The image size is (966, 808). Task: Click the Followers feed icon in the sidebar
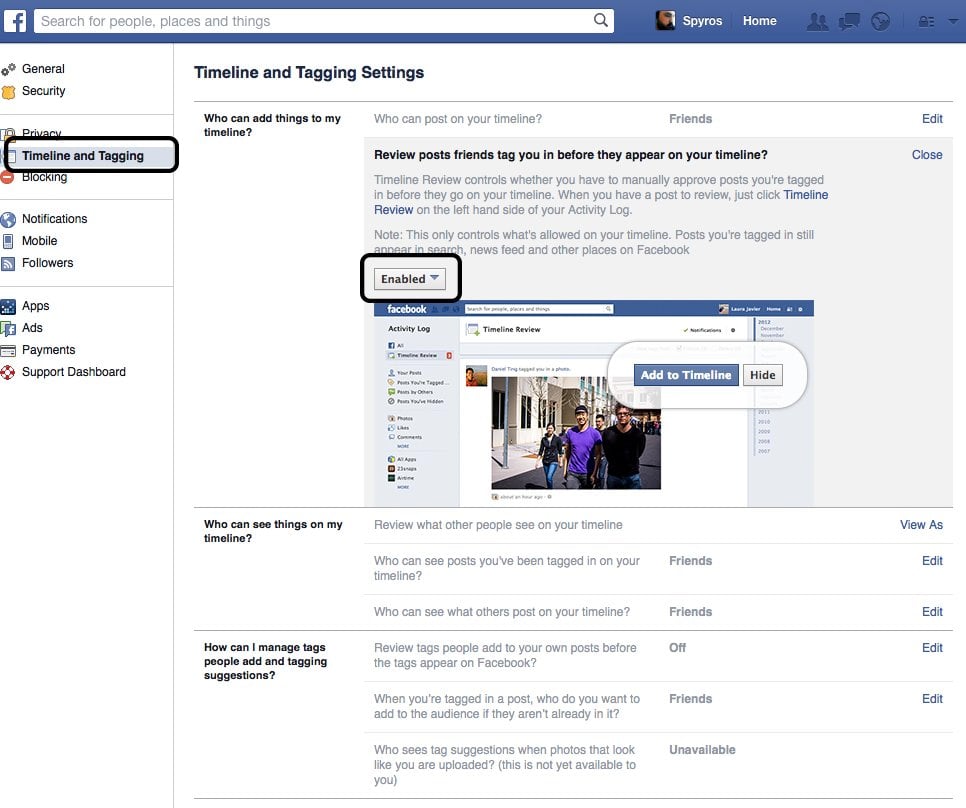tap(8, 264)
